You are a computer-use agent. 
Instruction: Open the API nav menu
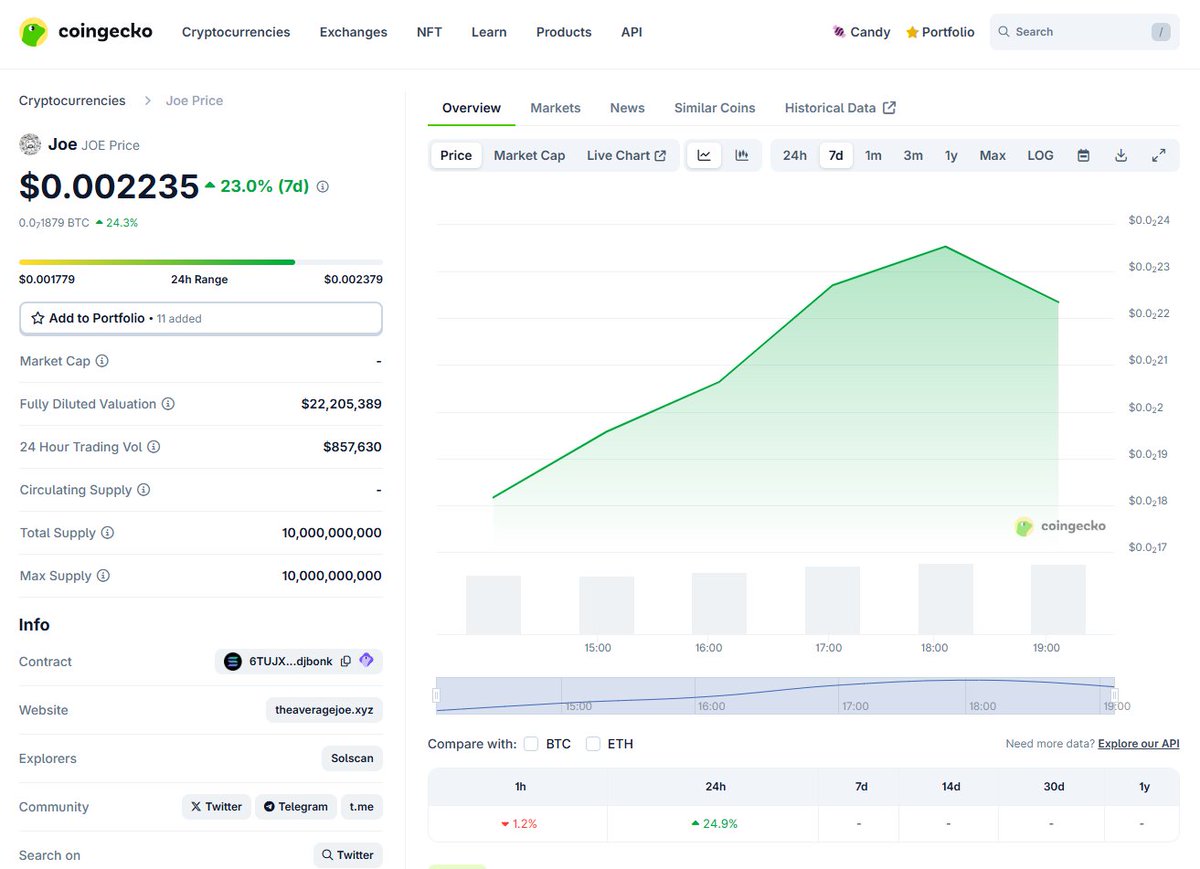(x=632, y=32)
